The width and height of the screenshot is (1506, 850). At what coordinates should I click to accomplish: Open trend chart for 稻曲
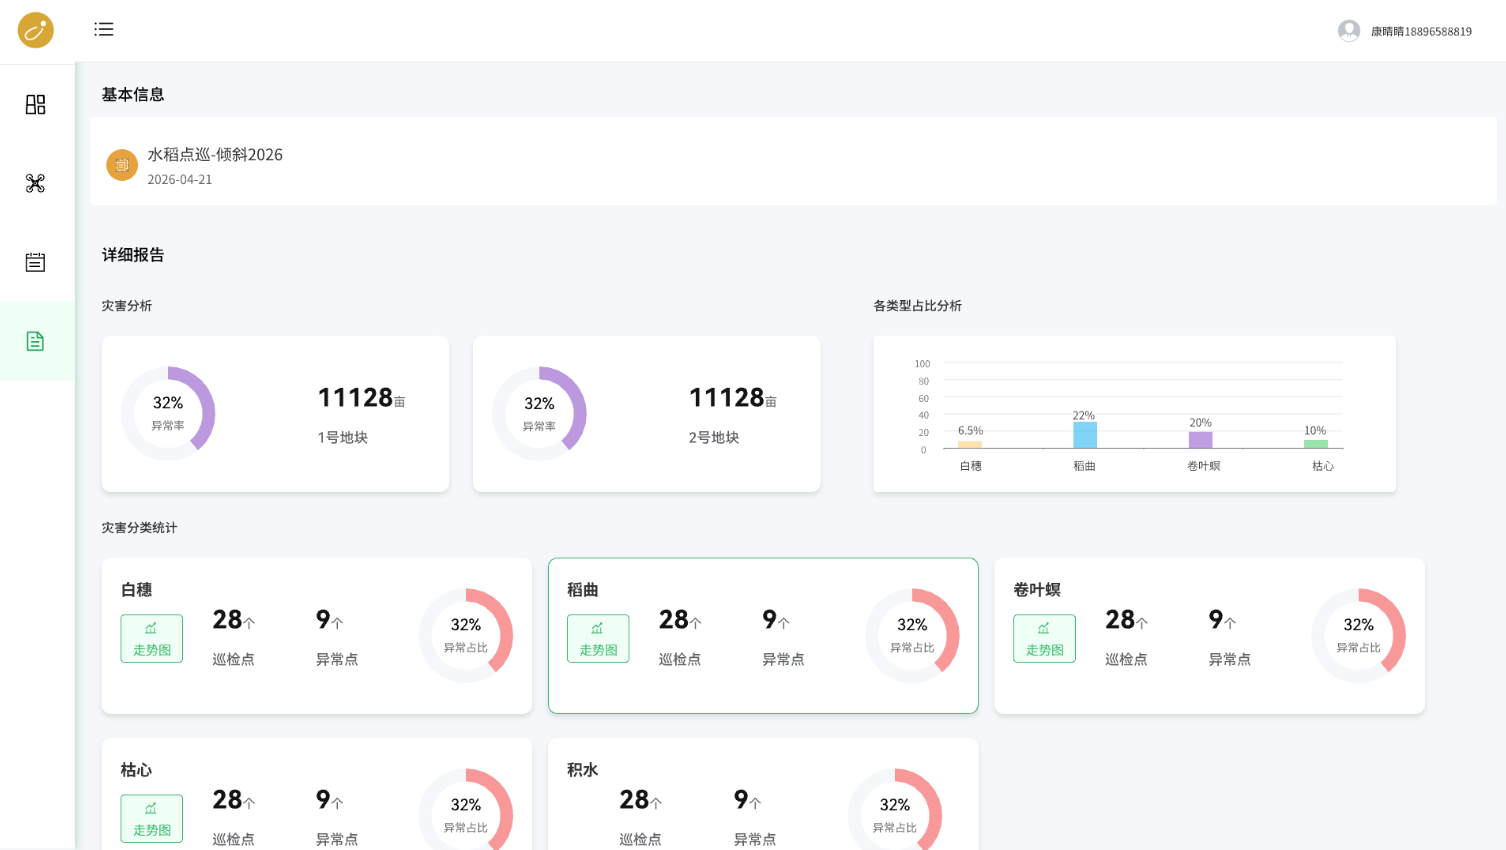point(598,638)
